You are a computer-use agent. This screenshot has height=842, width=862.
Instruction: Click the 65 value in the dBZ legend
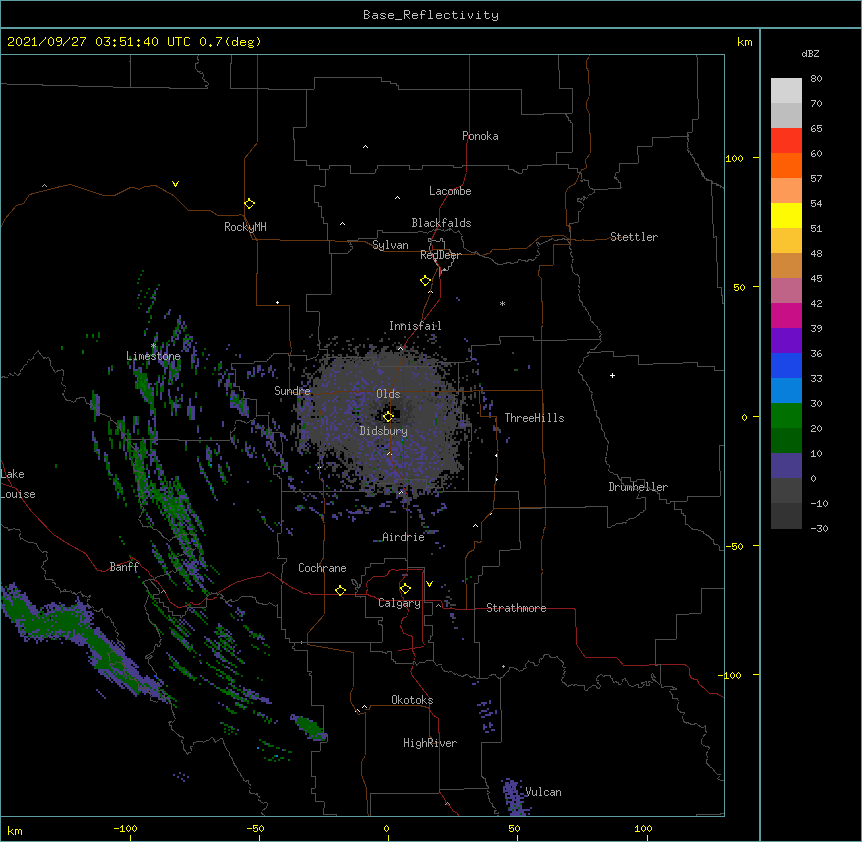coord(816,129)
